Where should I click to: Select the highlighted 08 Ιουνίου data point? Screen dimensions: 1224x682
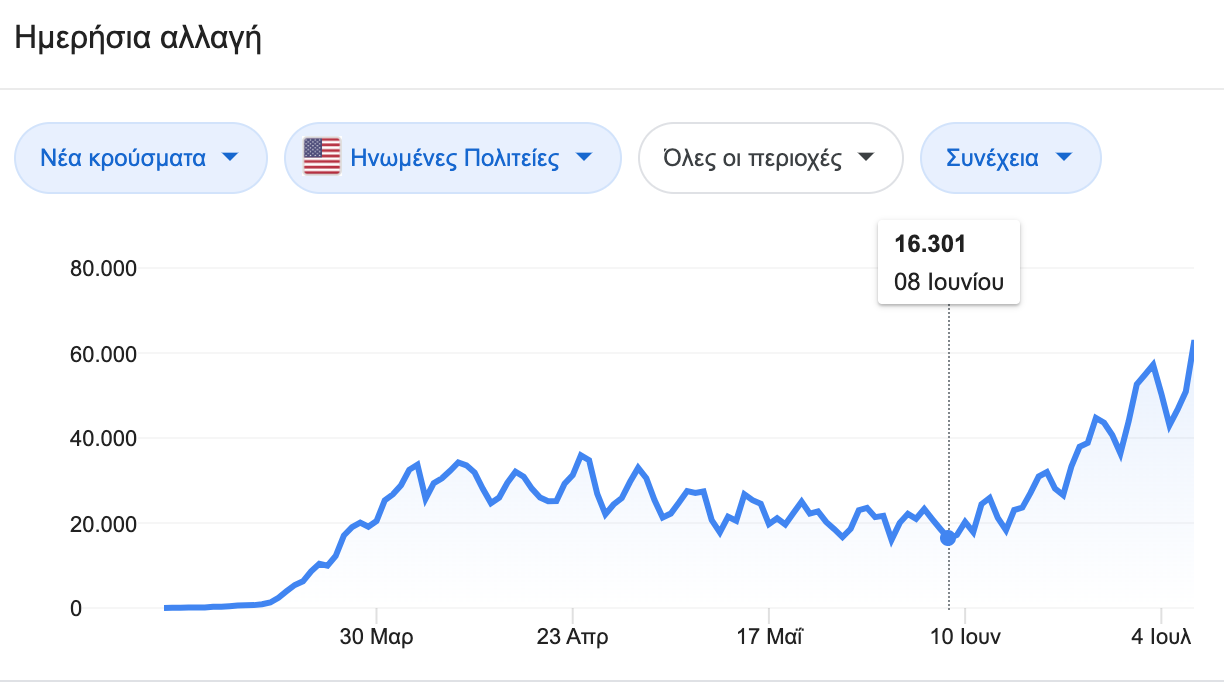(948, 538)
